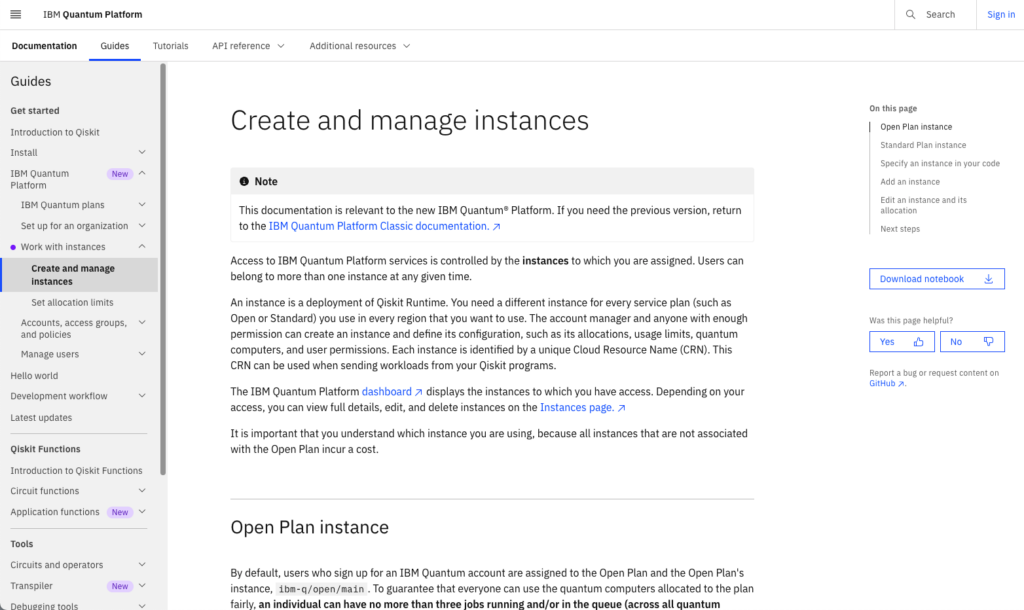Open the API reference dropdown
Screen dimensions: 1024x610
point(248,46)
